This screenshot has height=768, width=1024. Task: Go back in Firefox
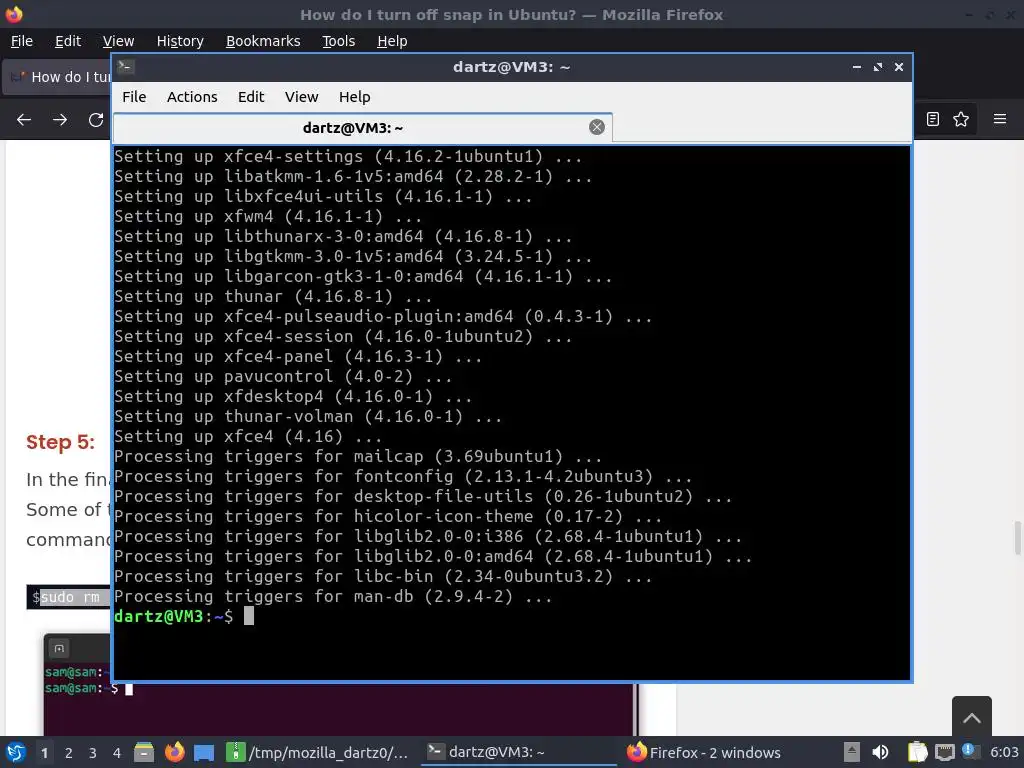24,120
